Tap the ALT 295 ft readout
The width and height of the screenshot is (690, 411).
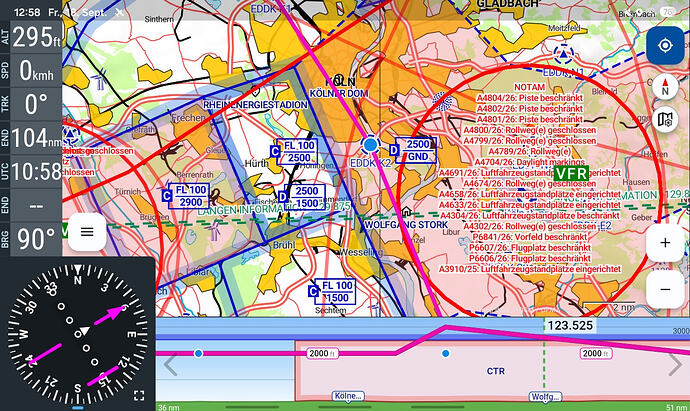[x=31, y=37]
